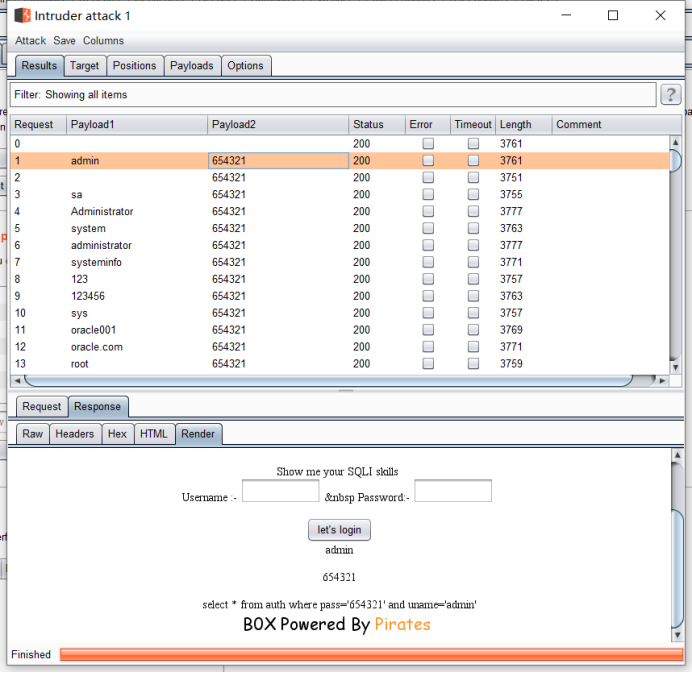Viewport: 692px width, 673px height.
Task: Click the results table scroll up arrow
Action: 675,142
